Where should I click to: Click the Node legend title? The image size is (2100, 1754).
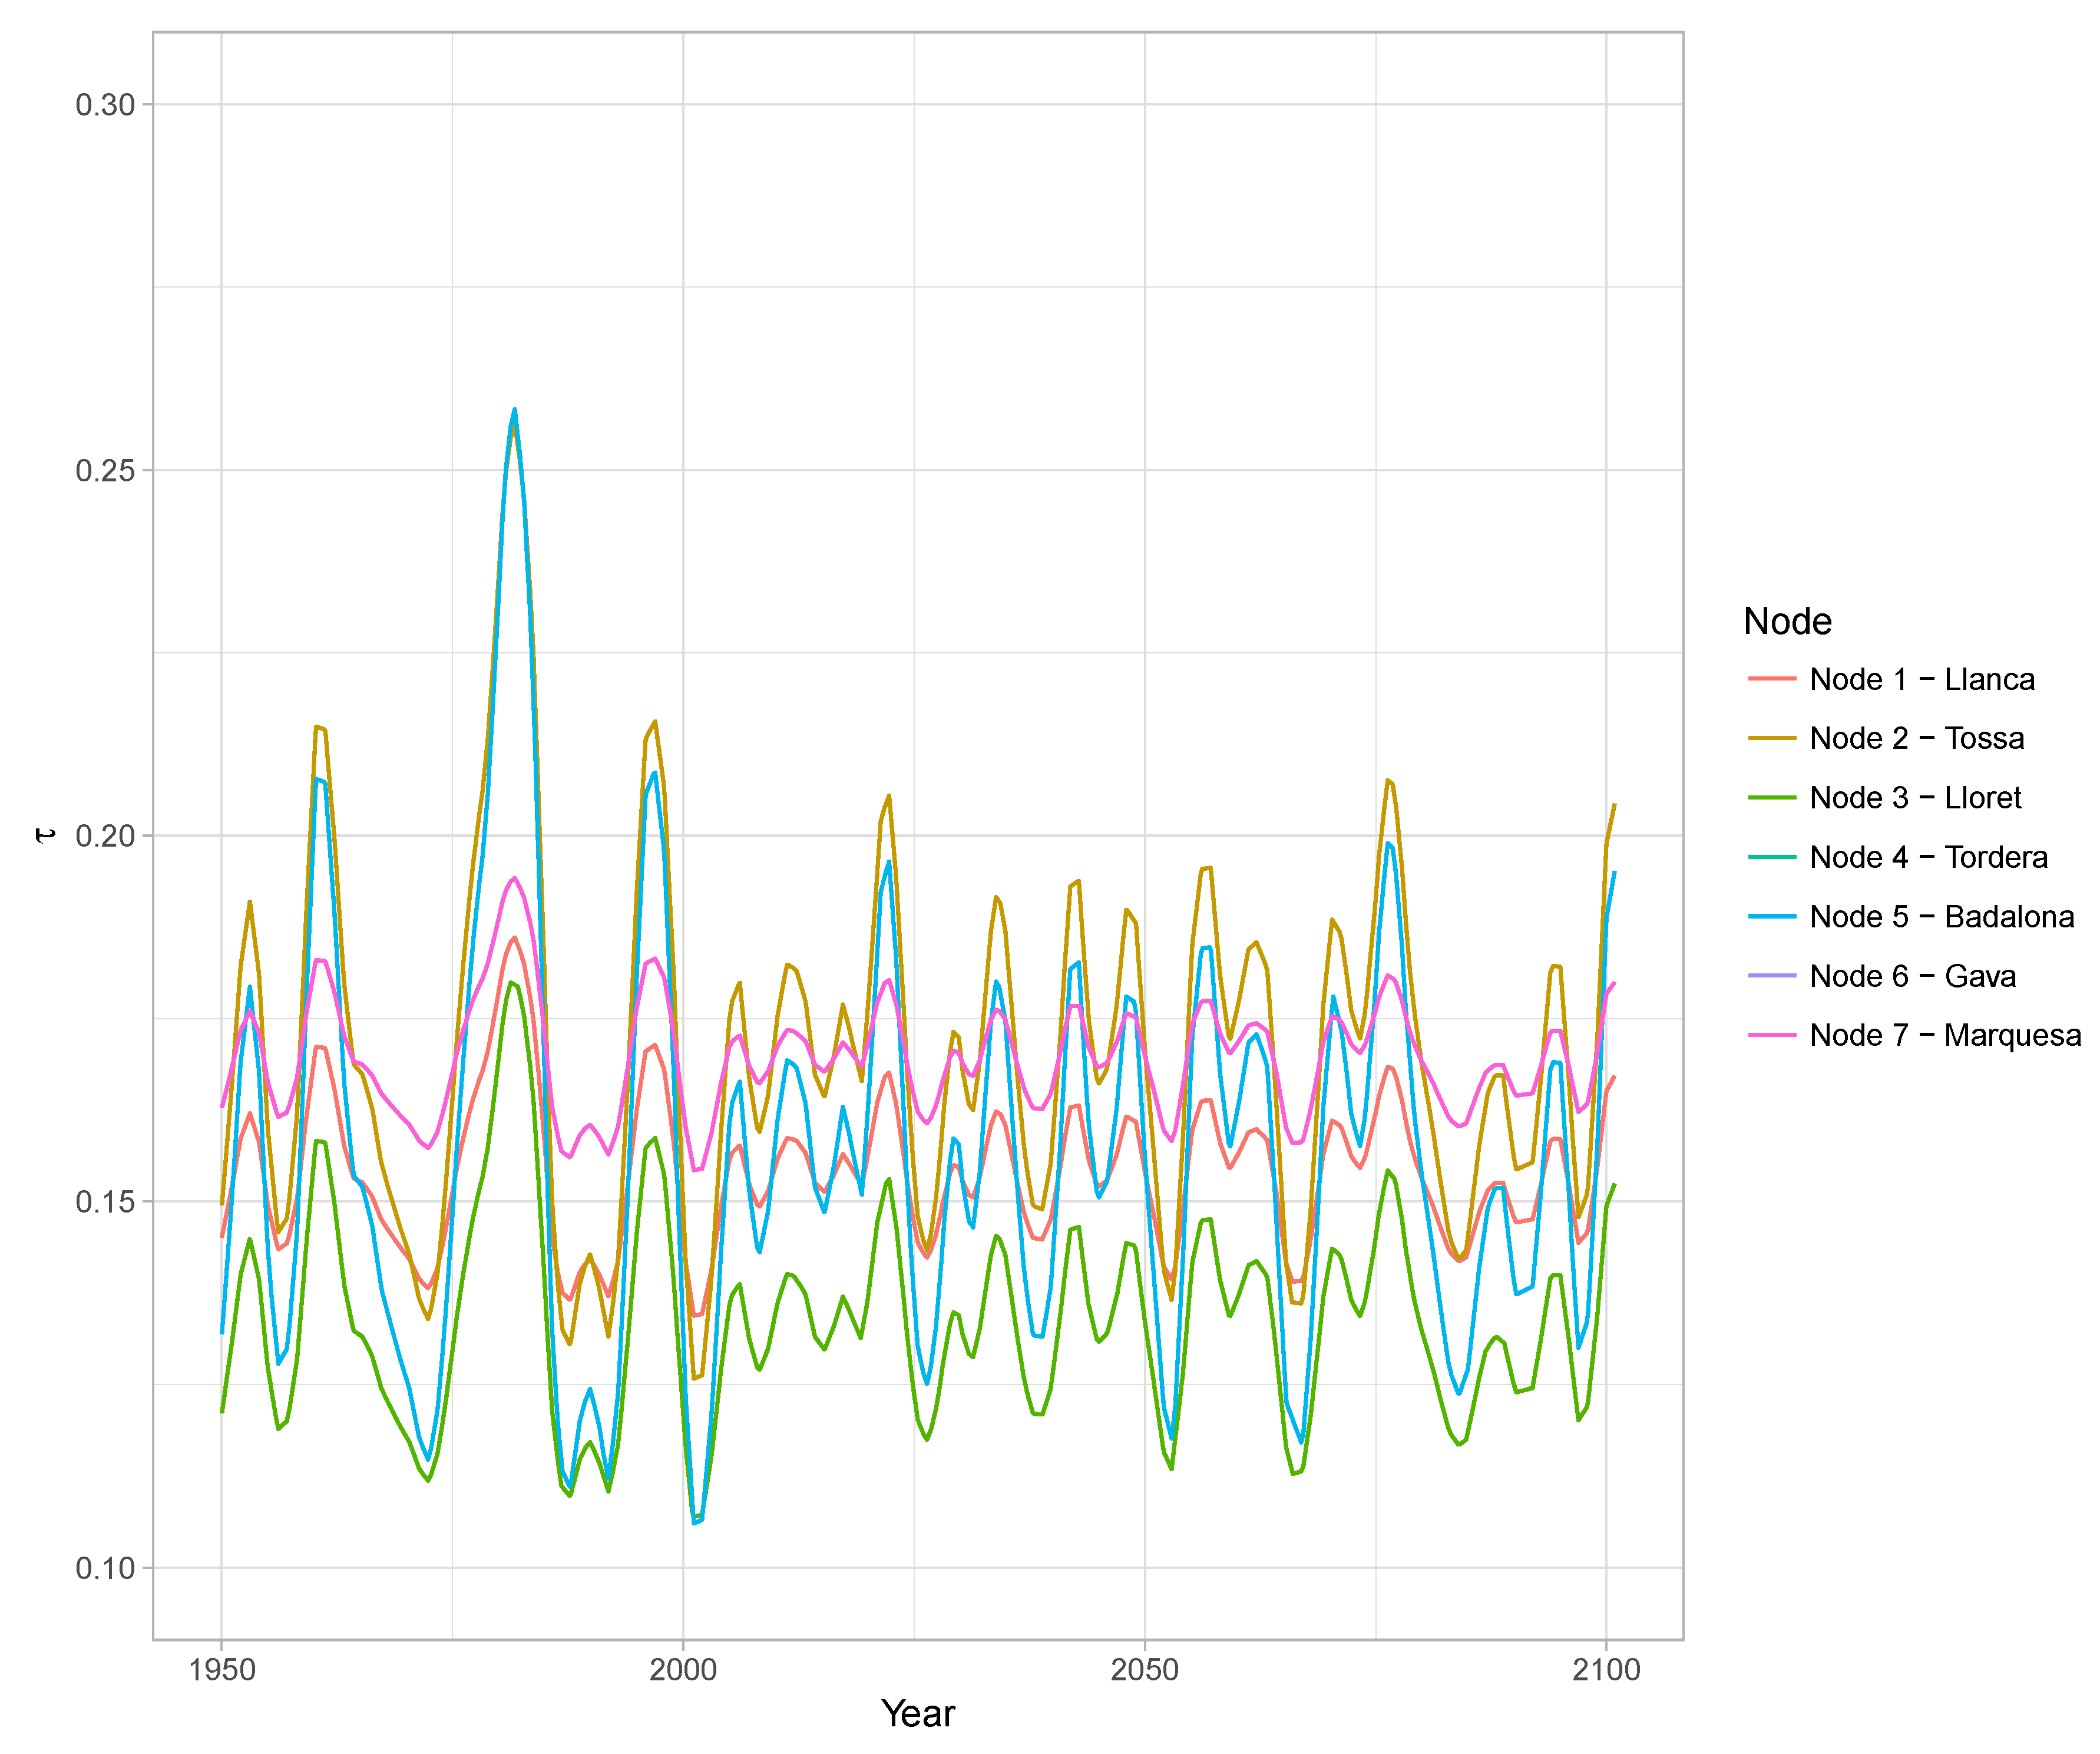point(1787,621)
